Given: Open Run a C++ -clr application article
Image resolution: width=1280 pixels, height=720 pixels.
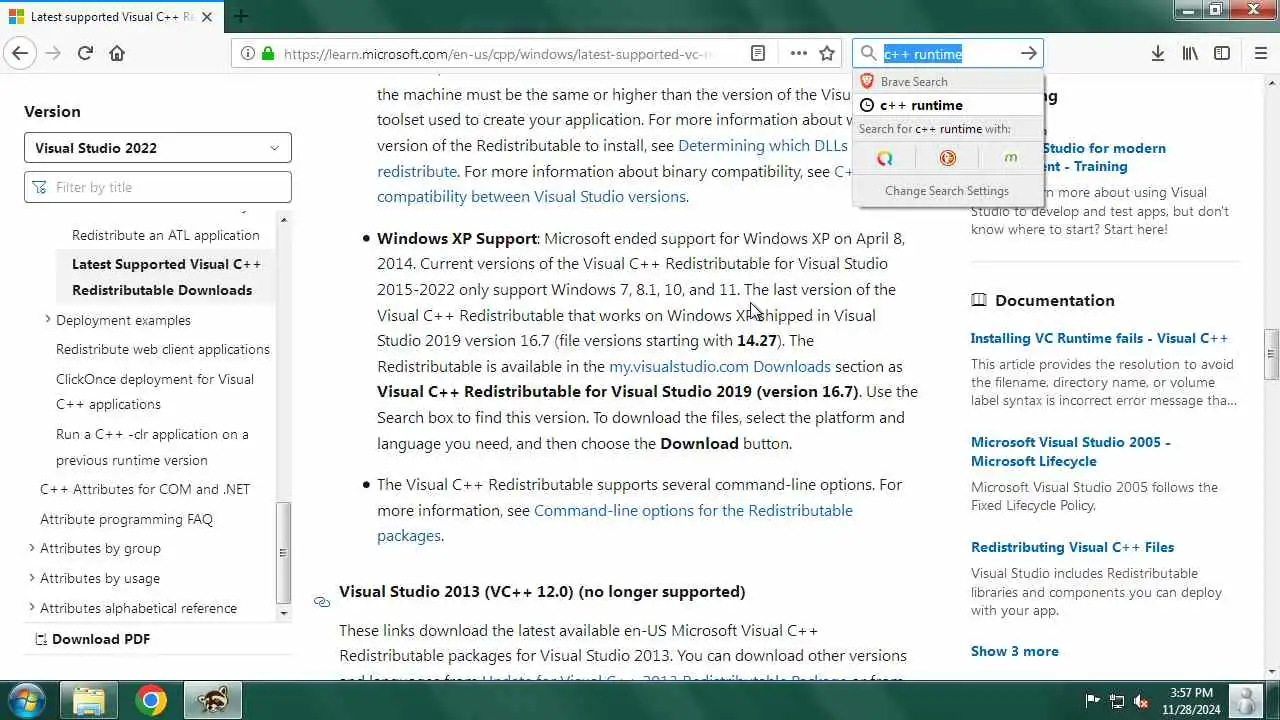Looking at the screenshot, I should tap(152, 447).
